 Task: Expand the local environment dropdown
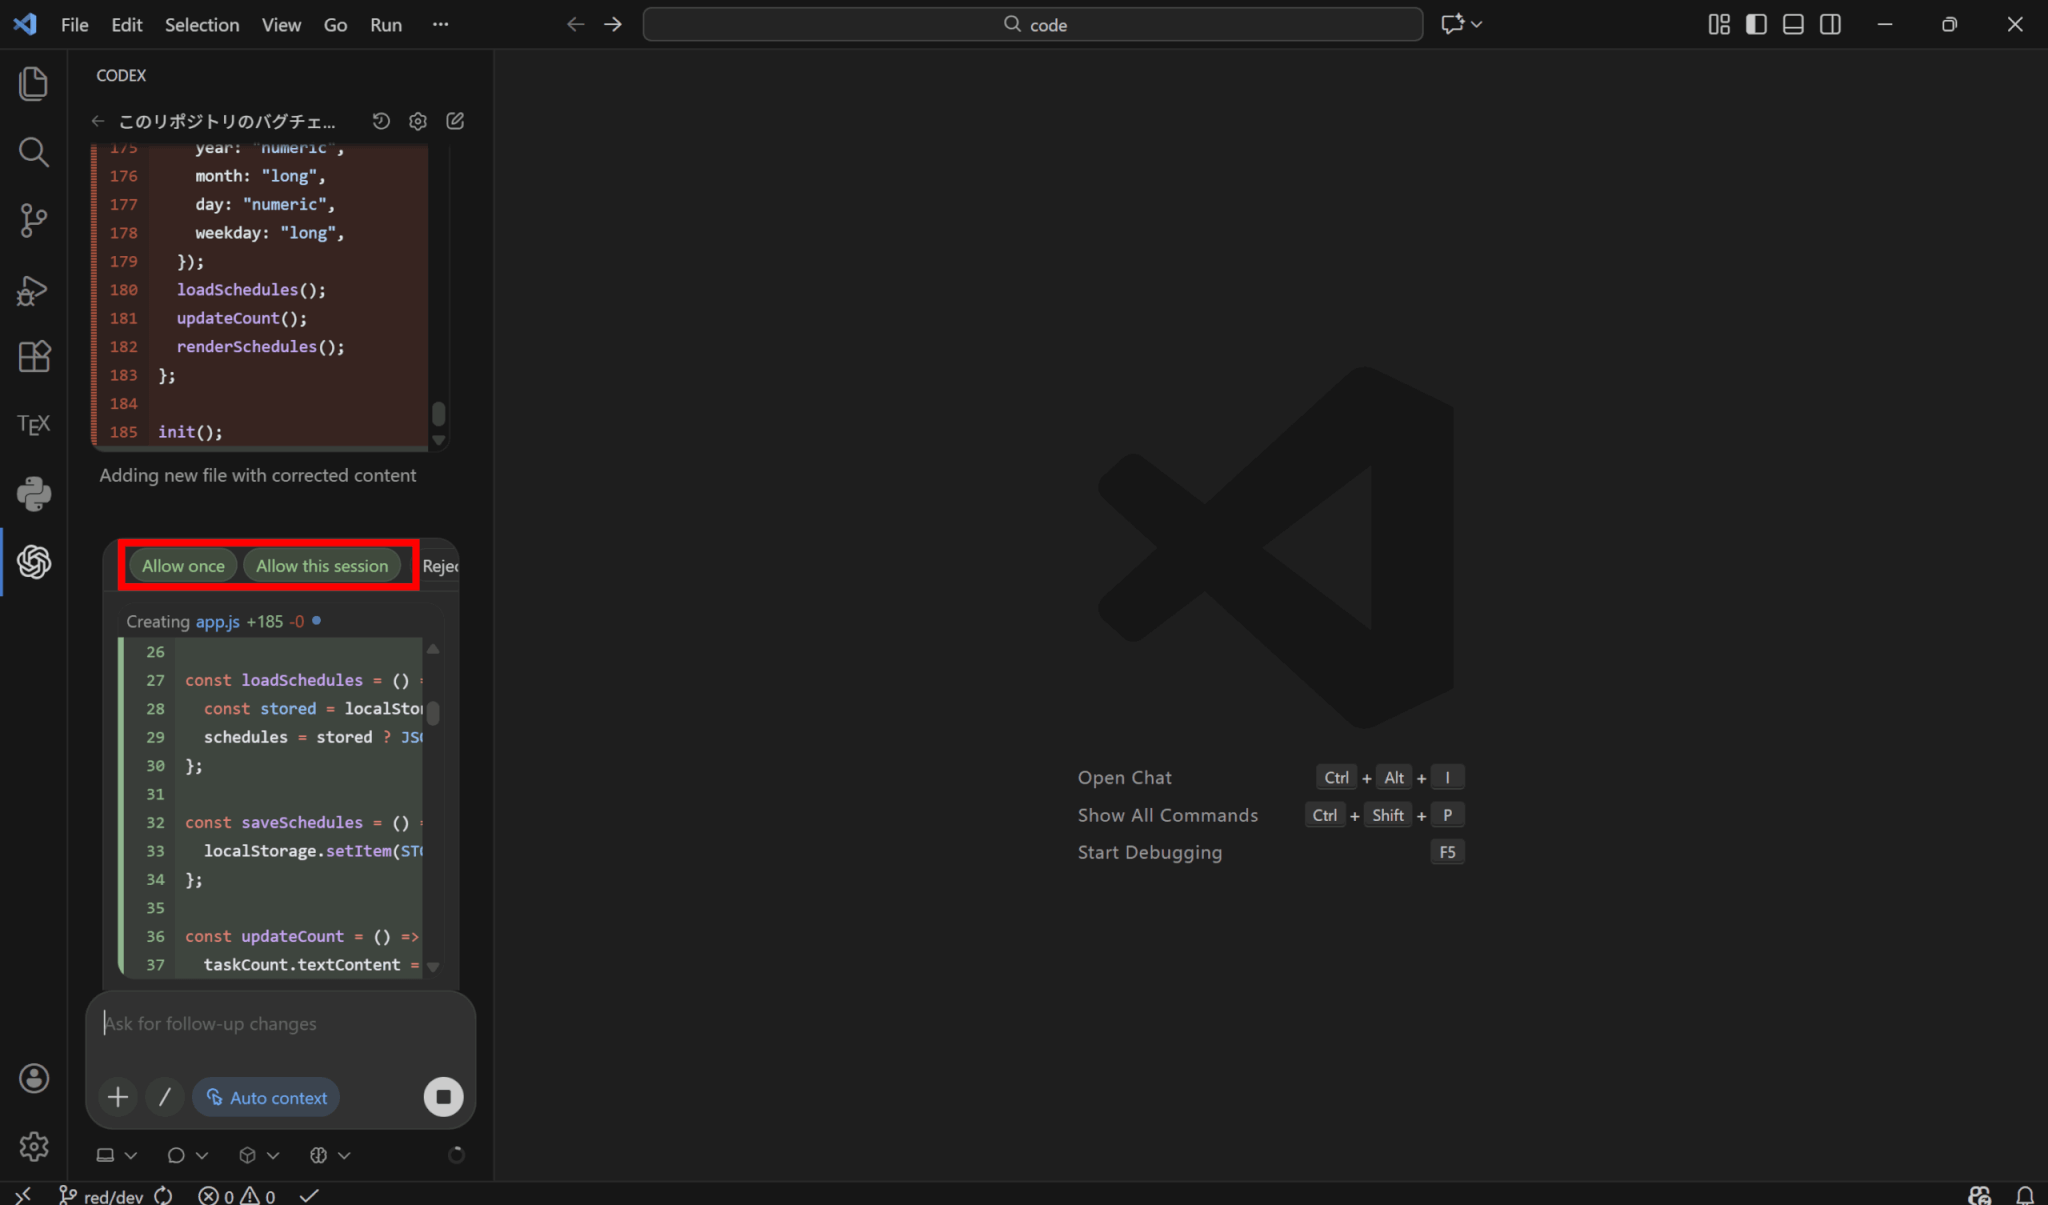116,1155
